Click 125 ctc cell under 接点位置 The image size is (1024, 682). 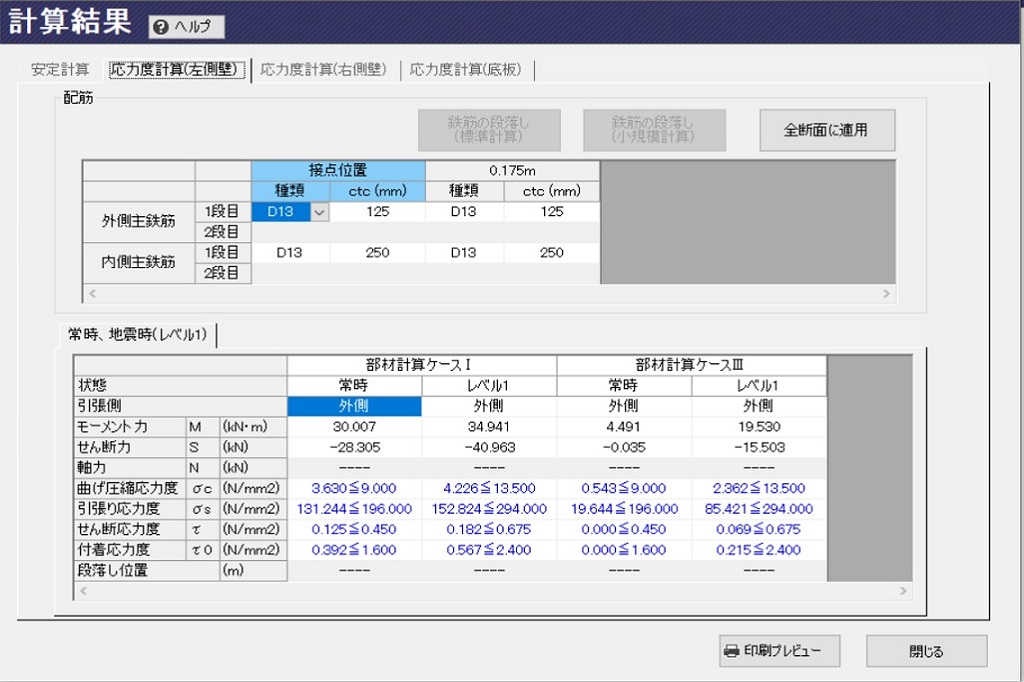click(x=377, y=212)
